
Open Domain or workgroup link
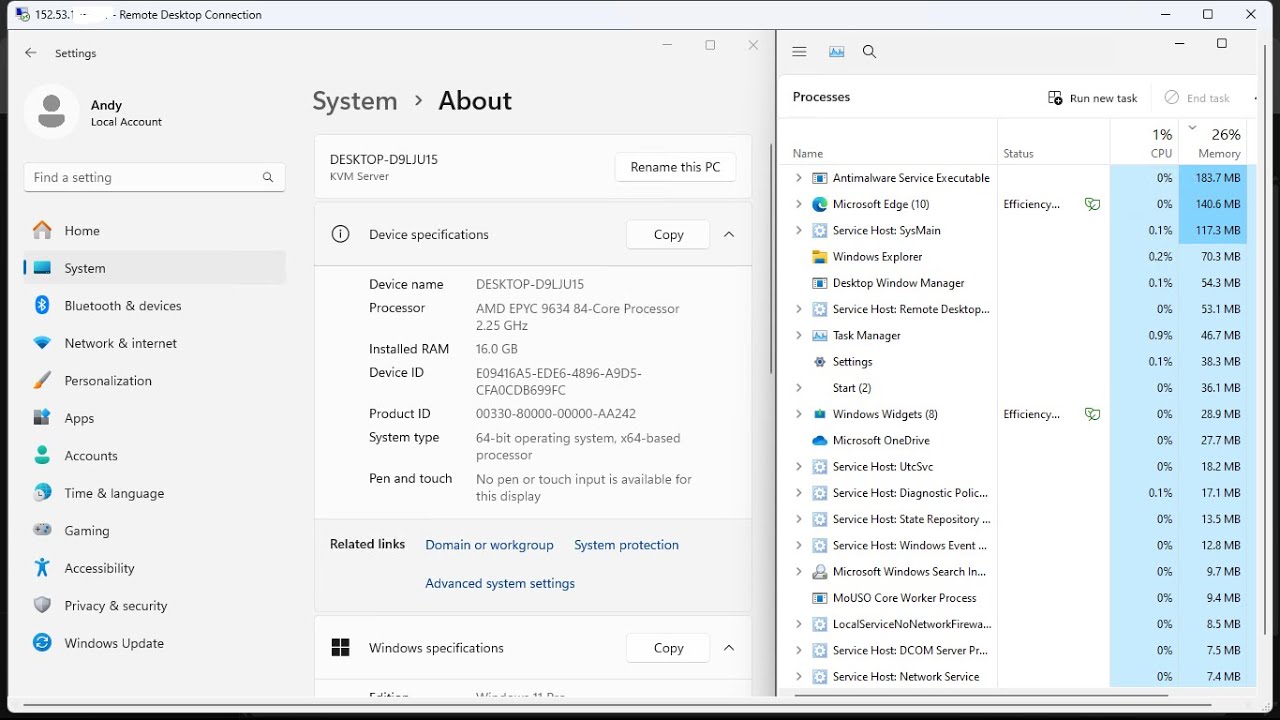click(489, 545)
